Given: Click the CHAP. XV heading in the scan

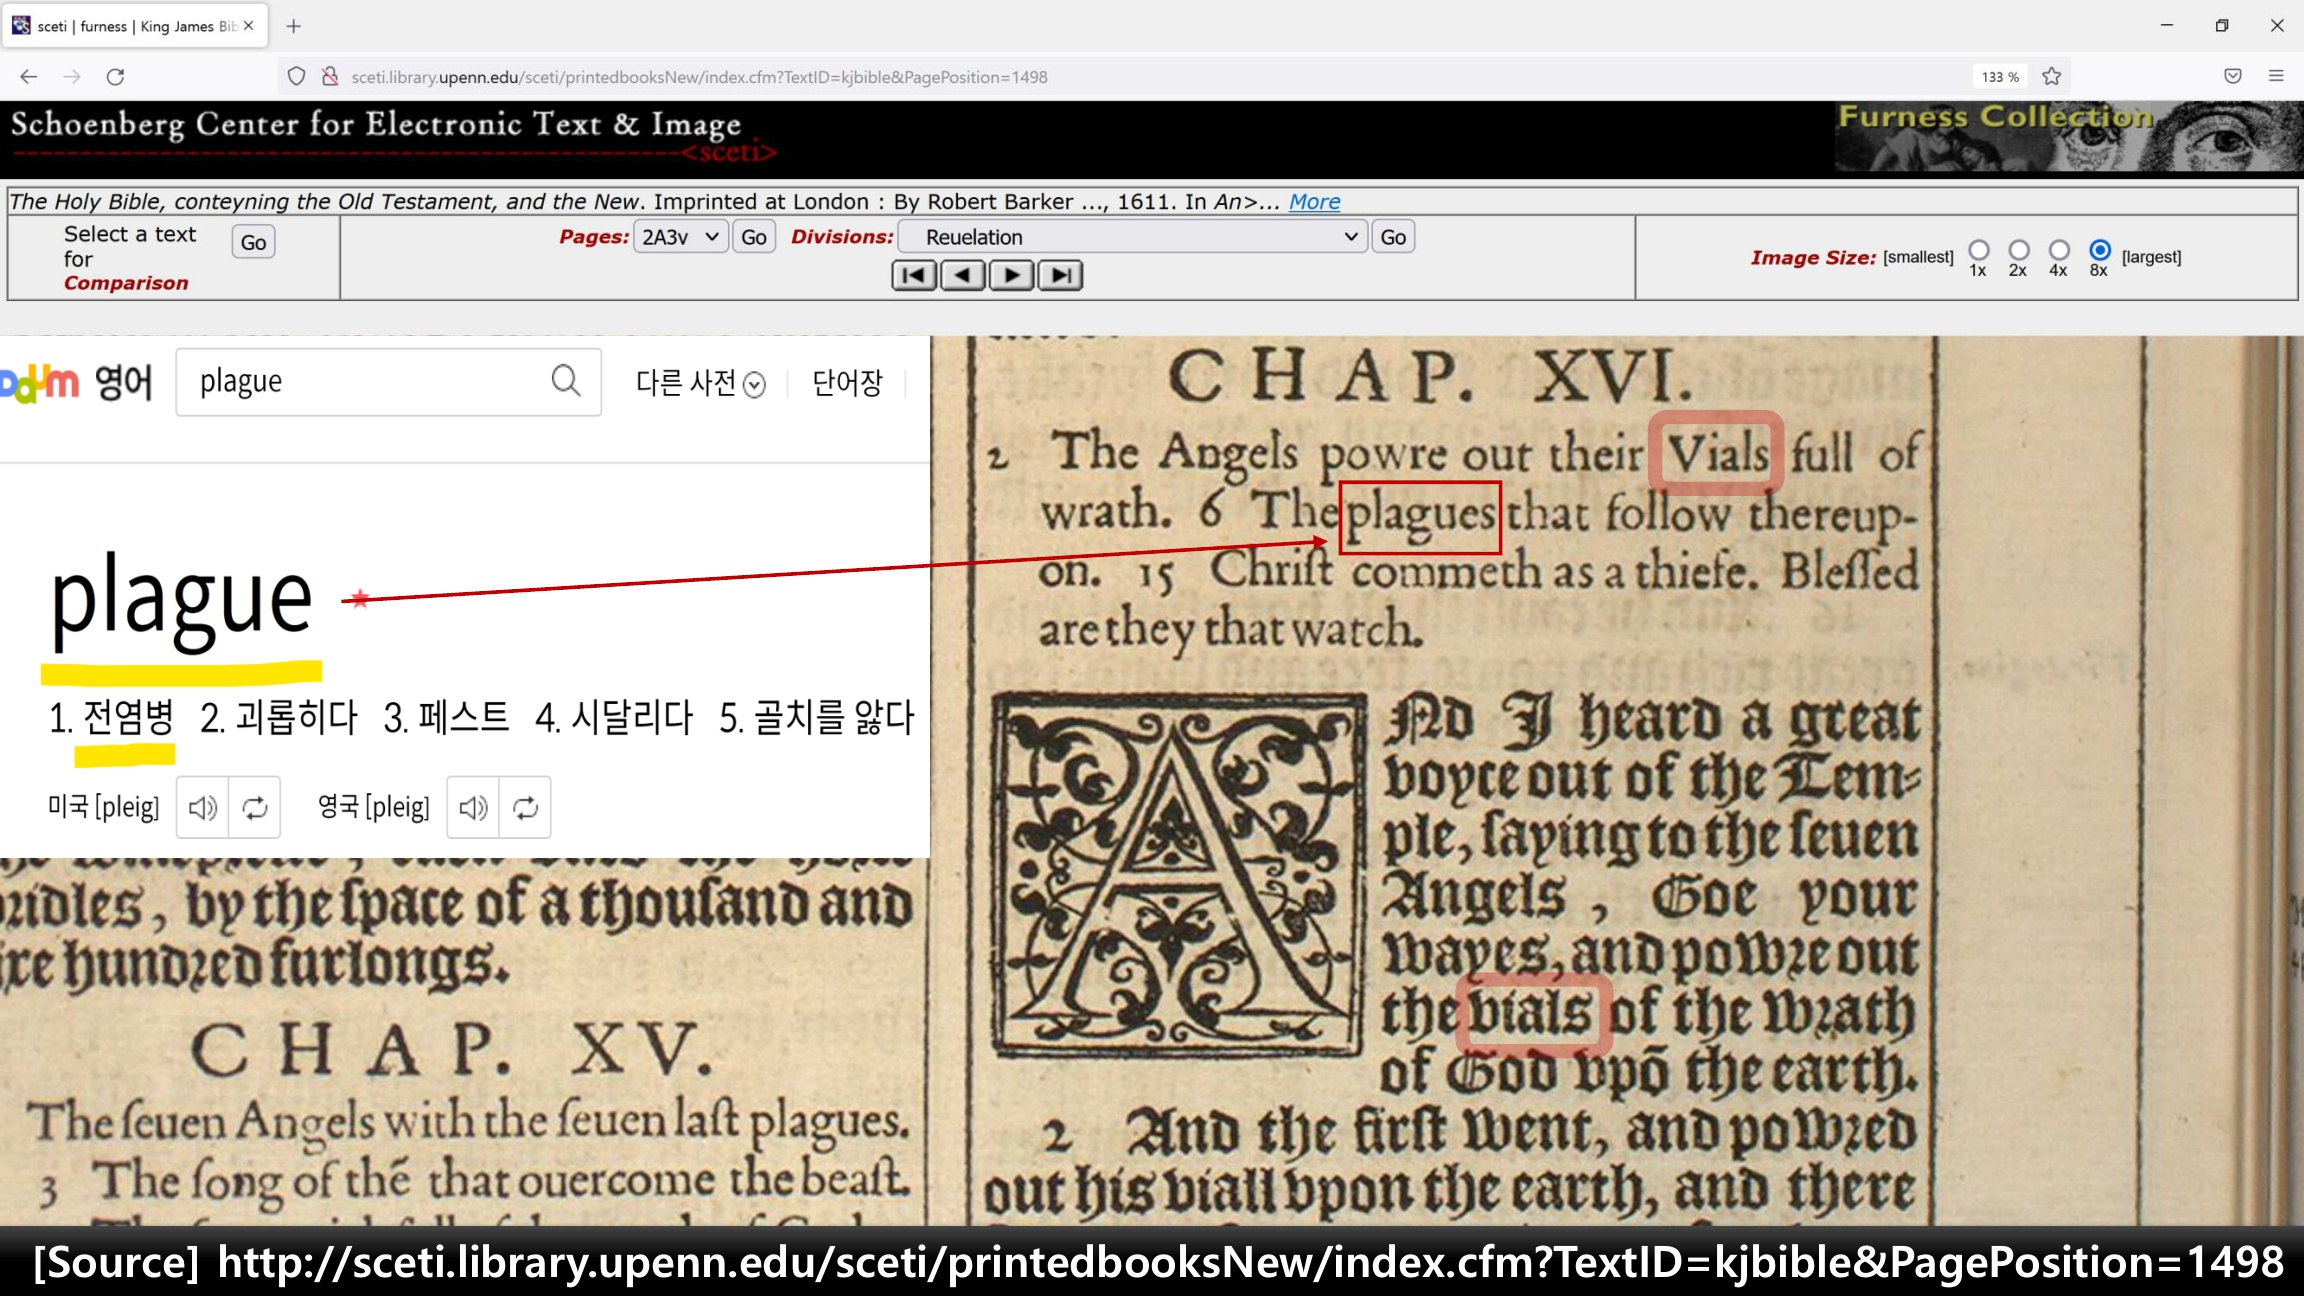Looking at the screenshot, I should point(452,1050).
